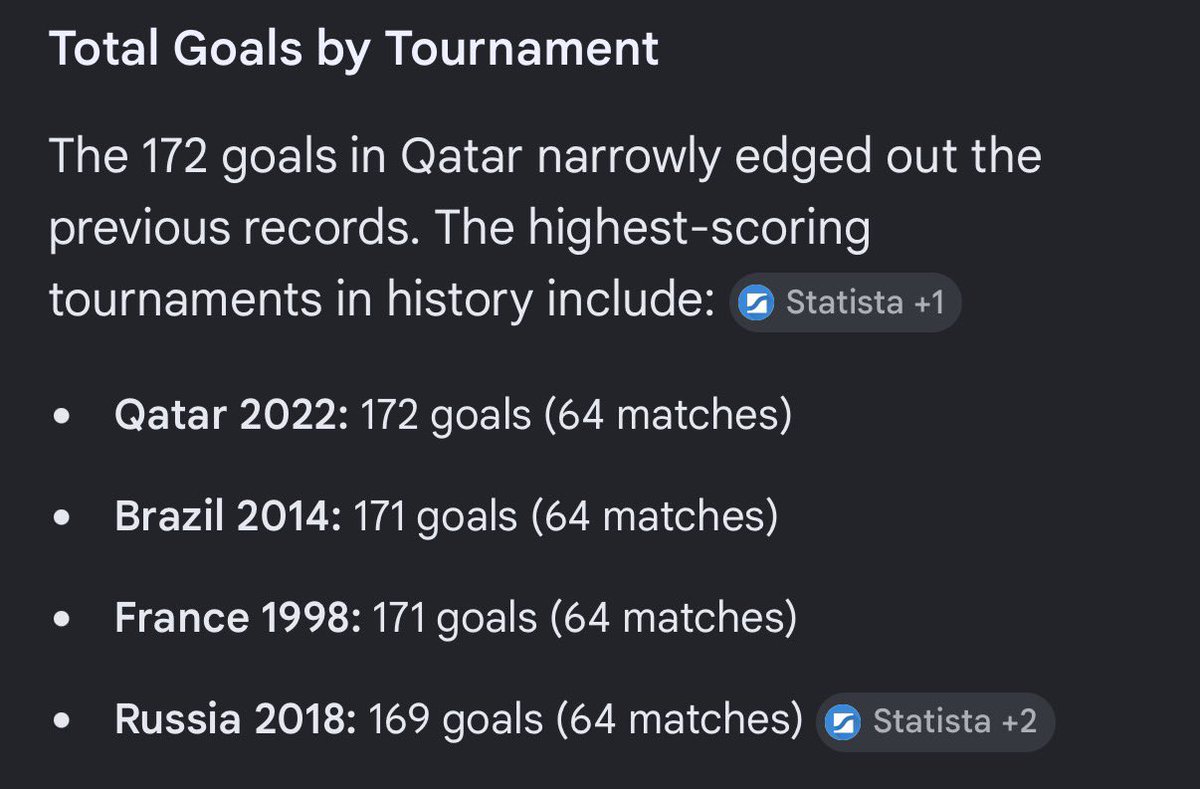Click the bold "Brazil 2014:" label
The width and height of the screenshot is (1200, 789).
[229, 518]
